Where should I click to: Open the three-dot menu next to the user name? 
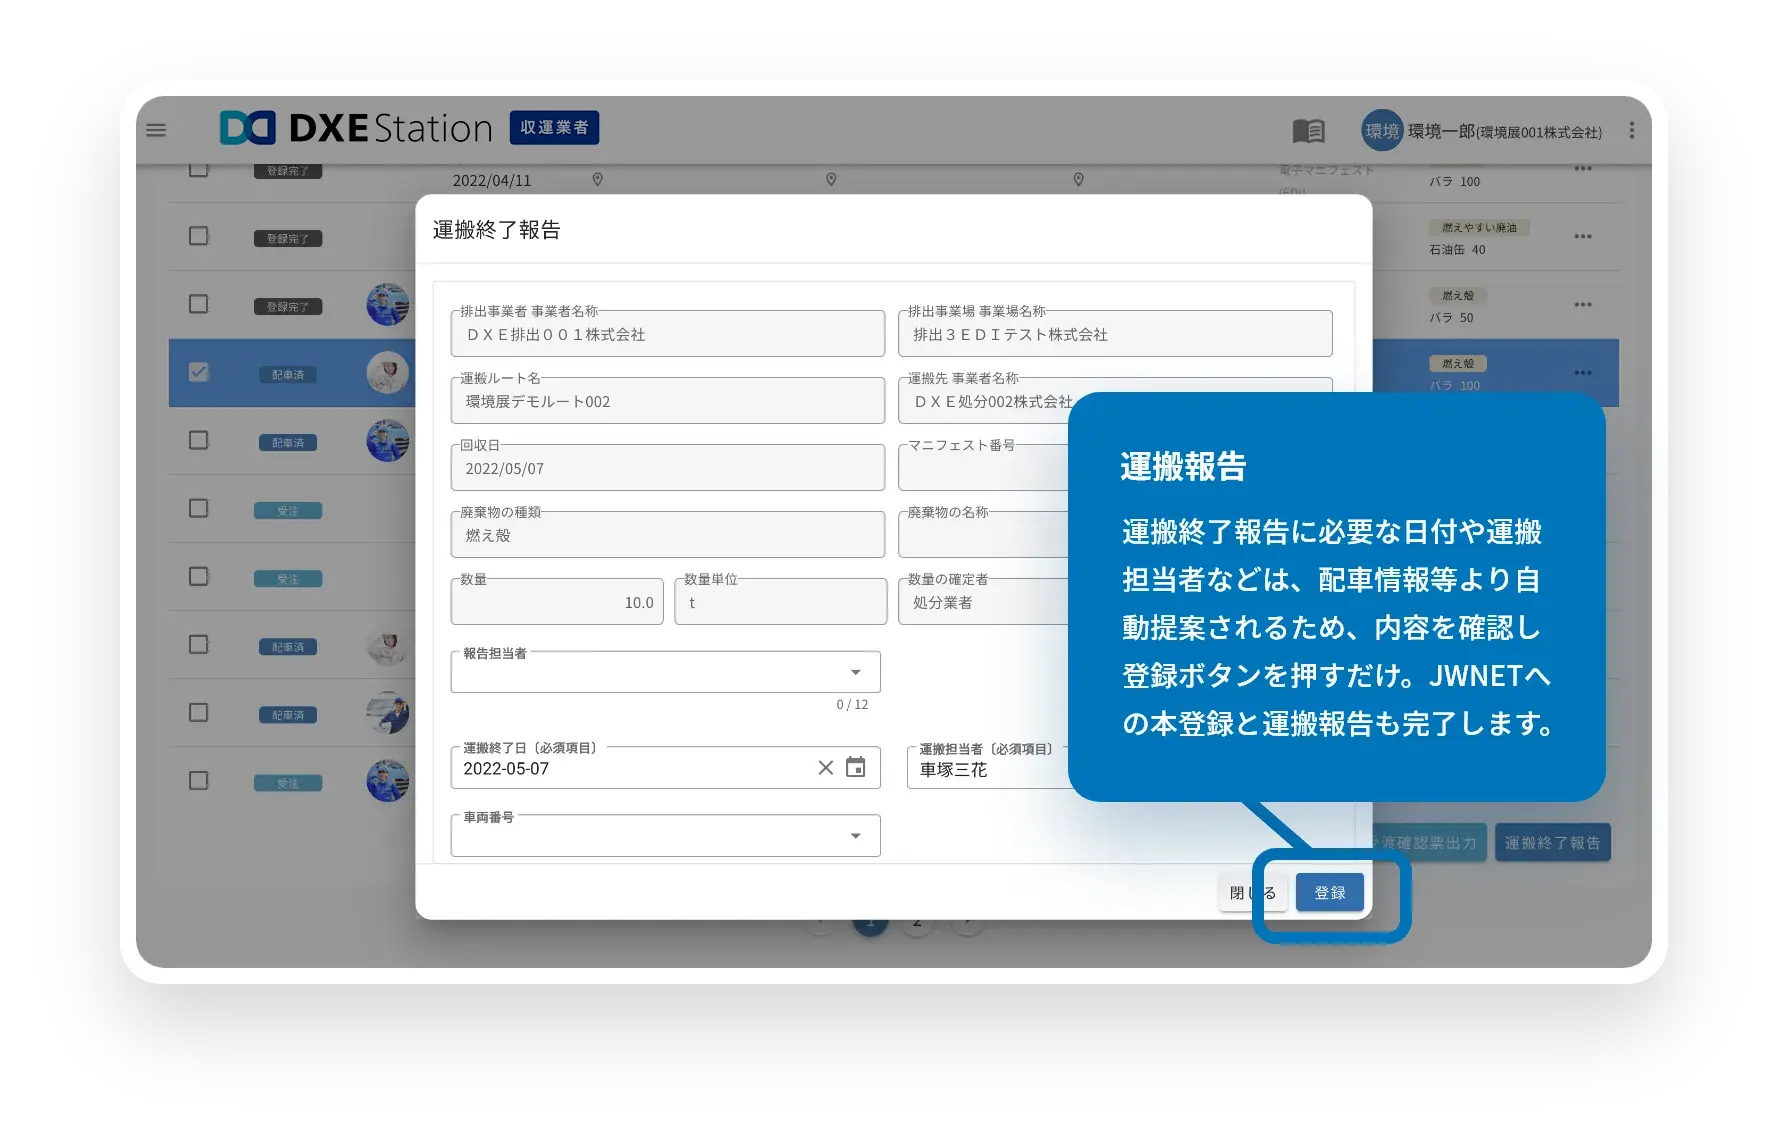click(x=1634, y=130)
